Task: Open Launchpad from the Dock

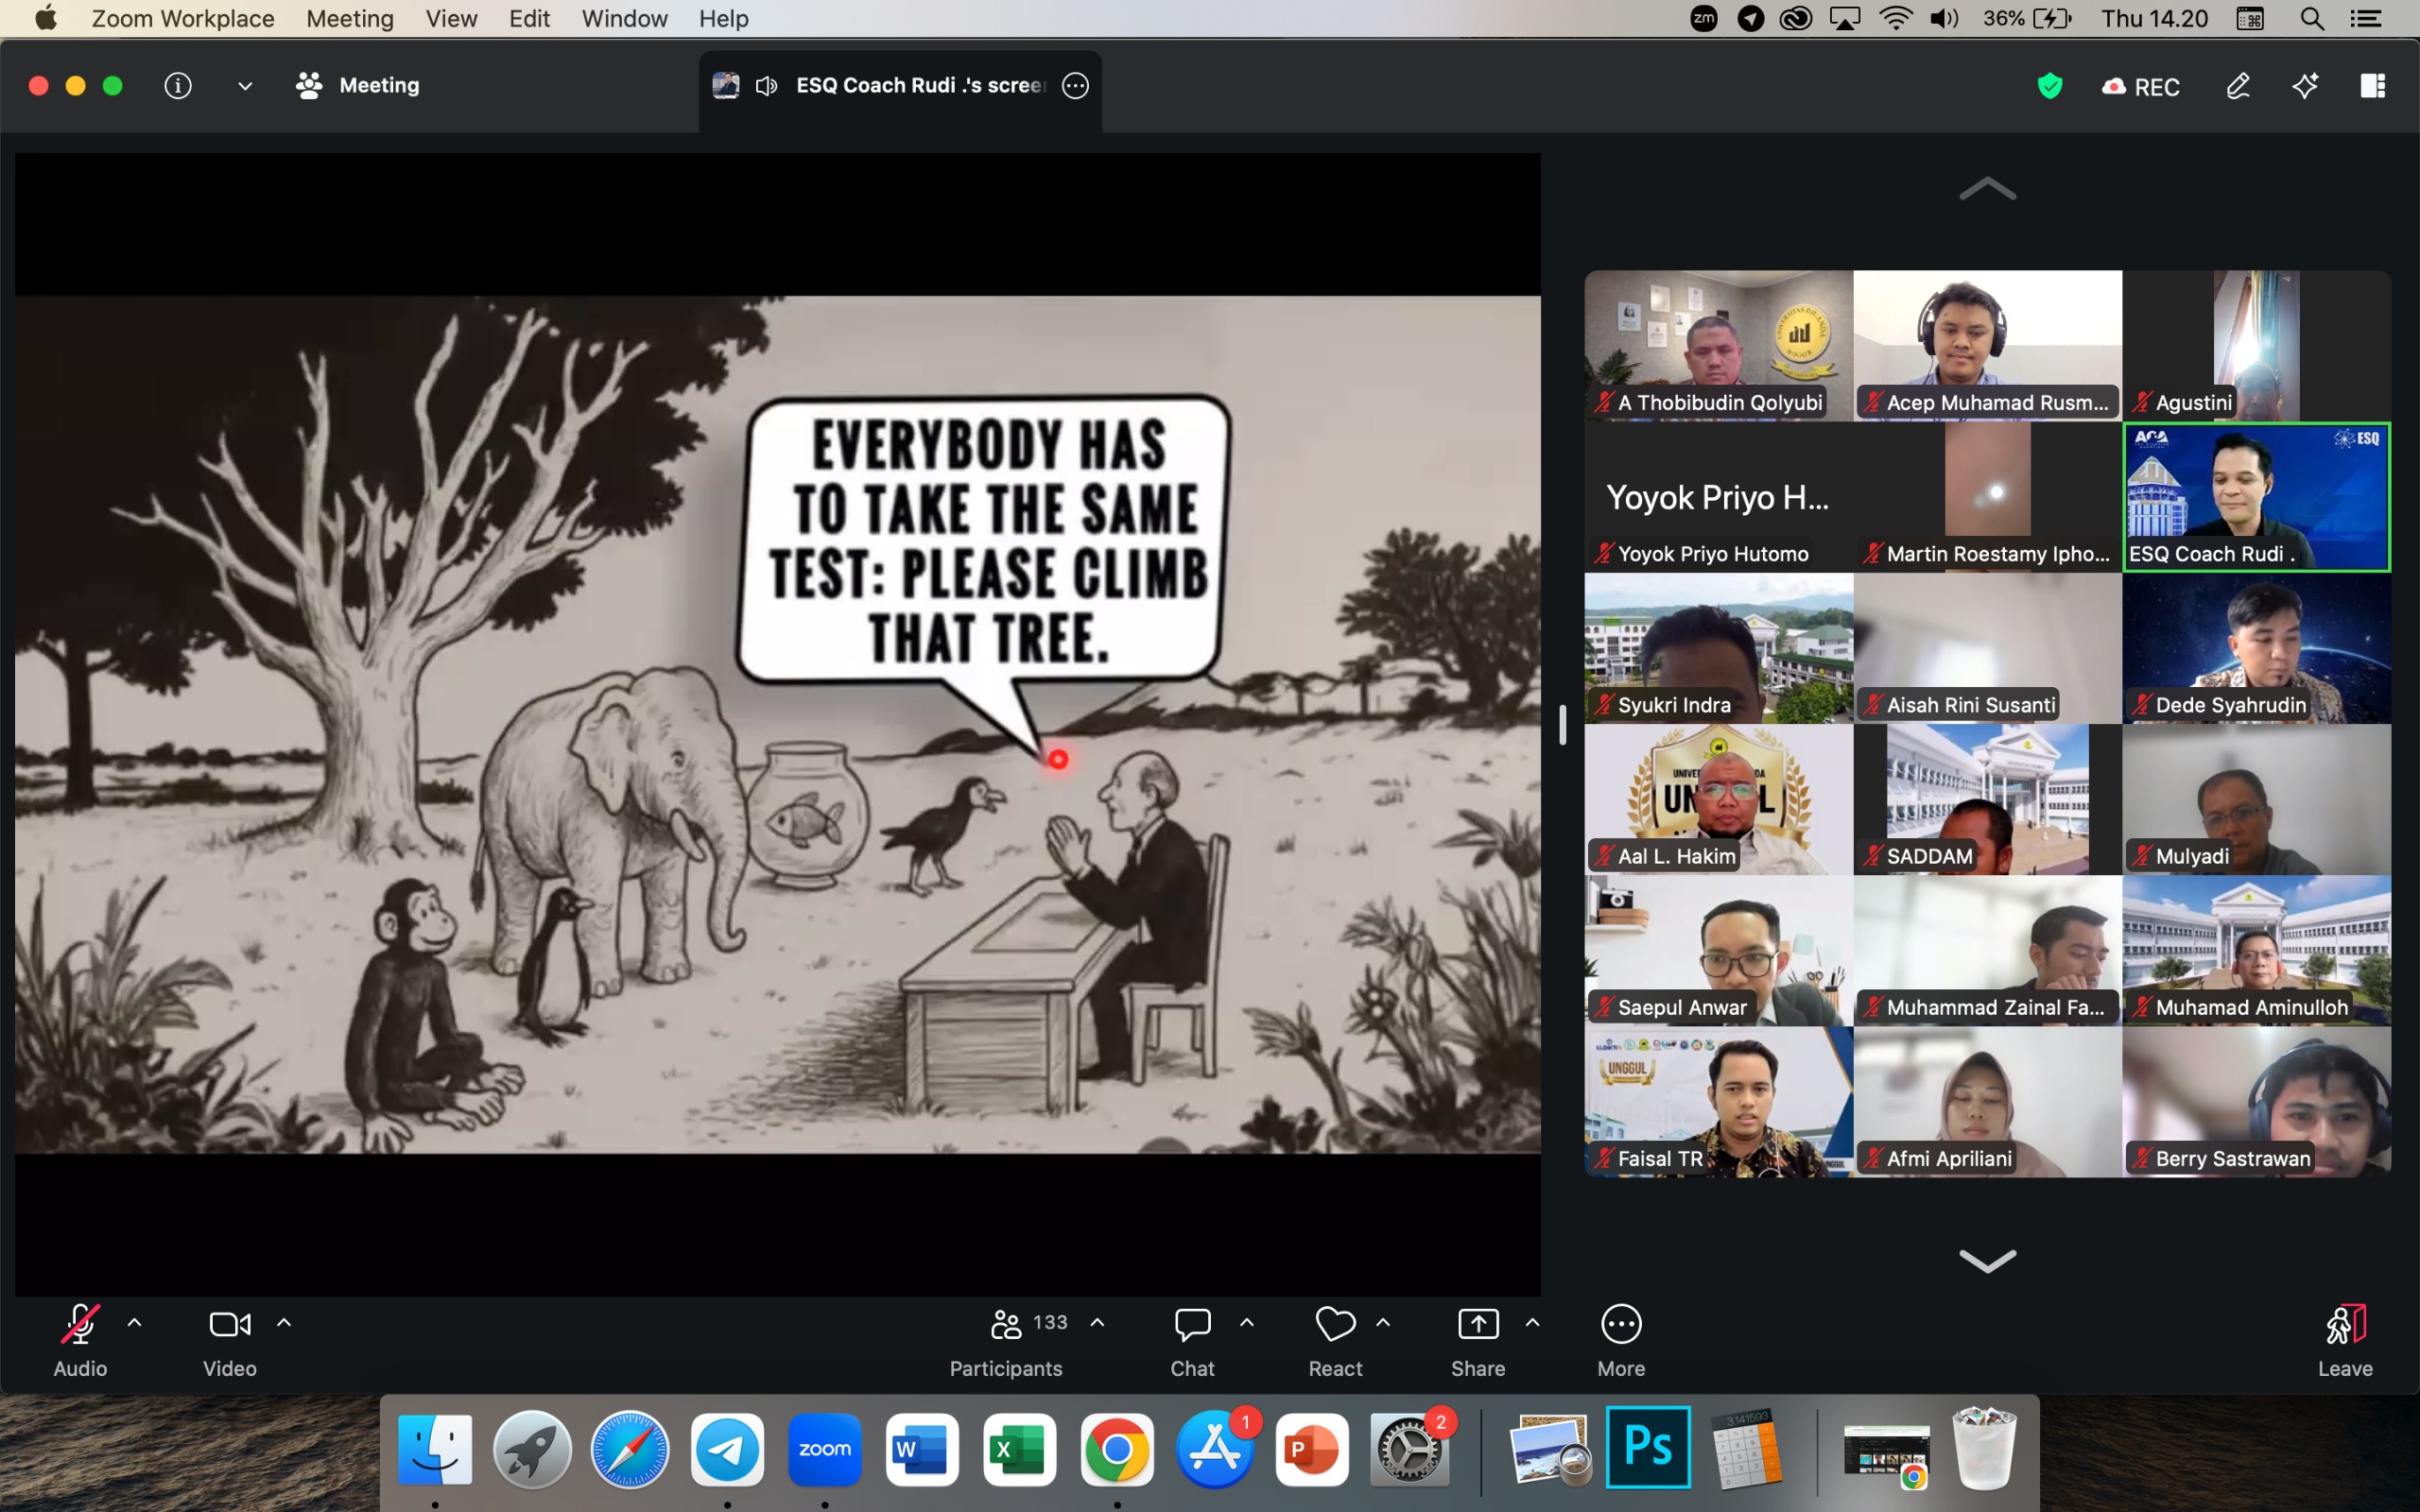Action: pos(532,1449)
